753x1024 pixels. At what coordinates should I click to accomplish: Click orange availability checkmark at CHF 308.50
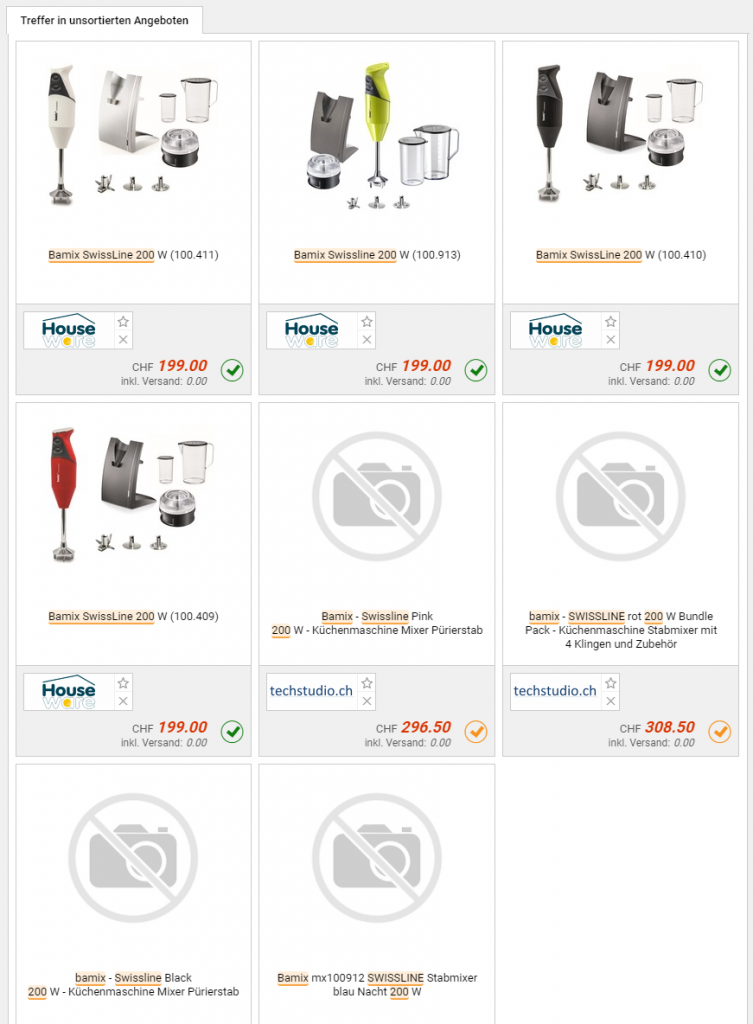(720, 731)
